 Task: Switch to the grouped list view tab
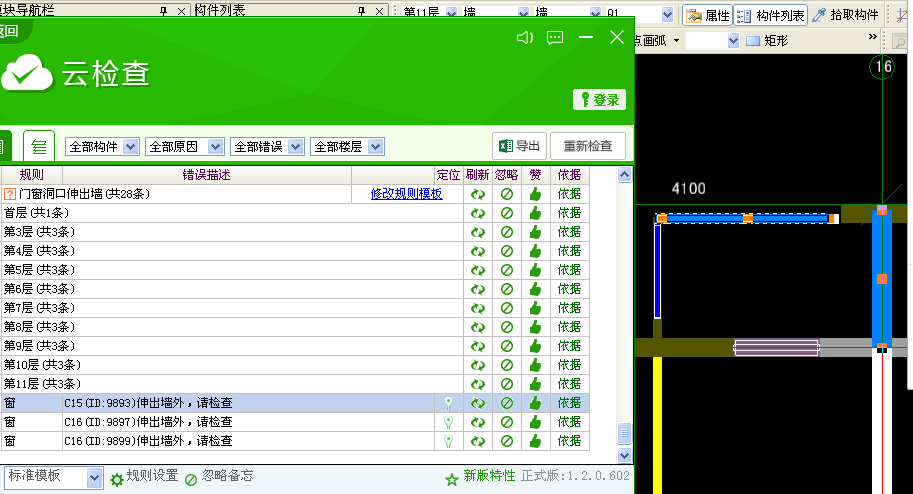tap(39, 146)
